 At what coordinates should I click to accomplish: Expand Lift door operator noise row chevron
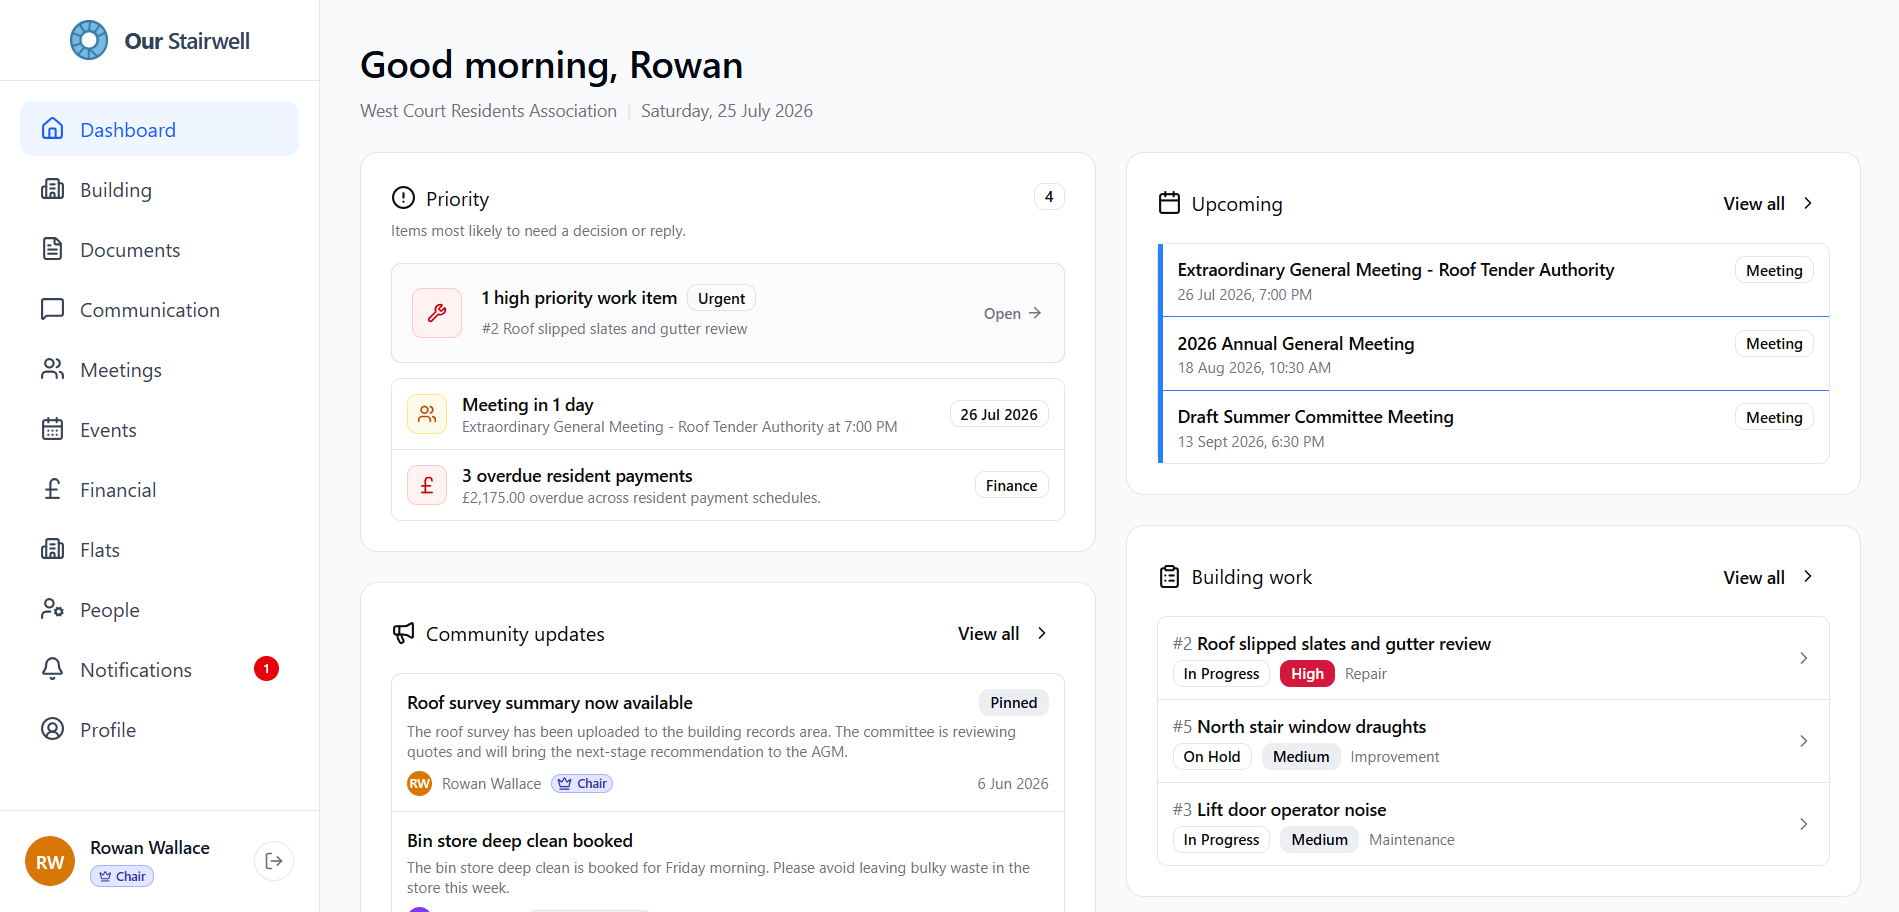pyautogui.click(x=1803, y=824)
